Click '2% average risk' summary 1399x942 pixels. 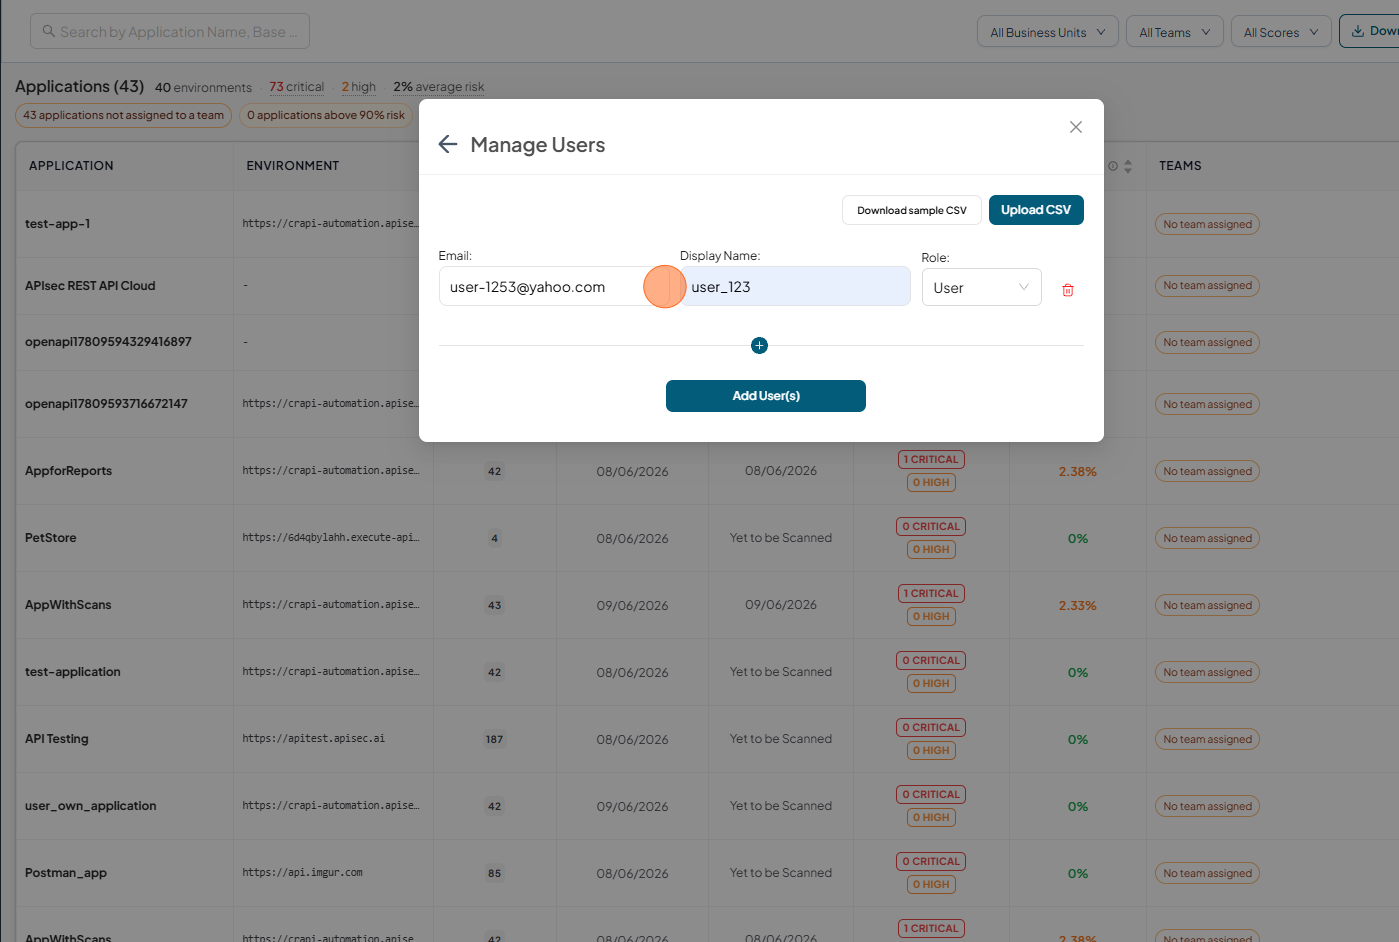[438, 87]
